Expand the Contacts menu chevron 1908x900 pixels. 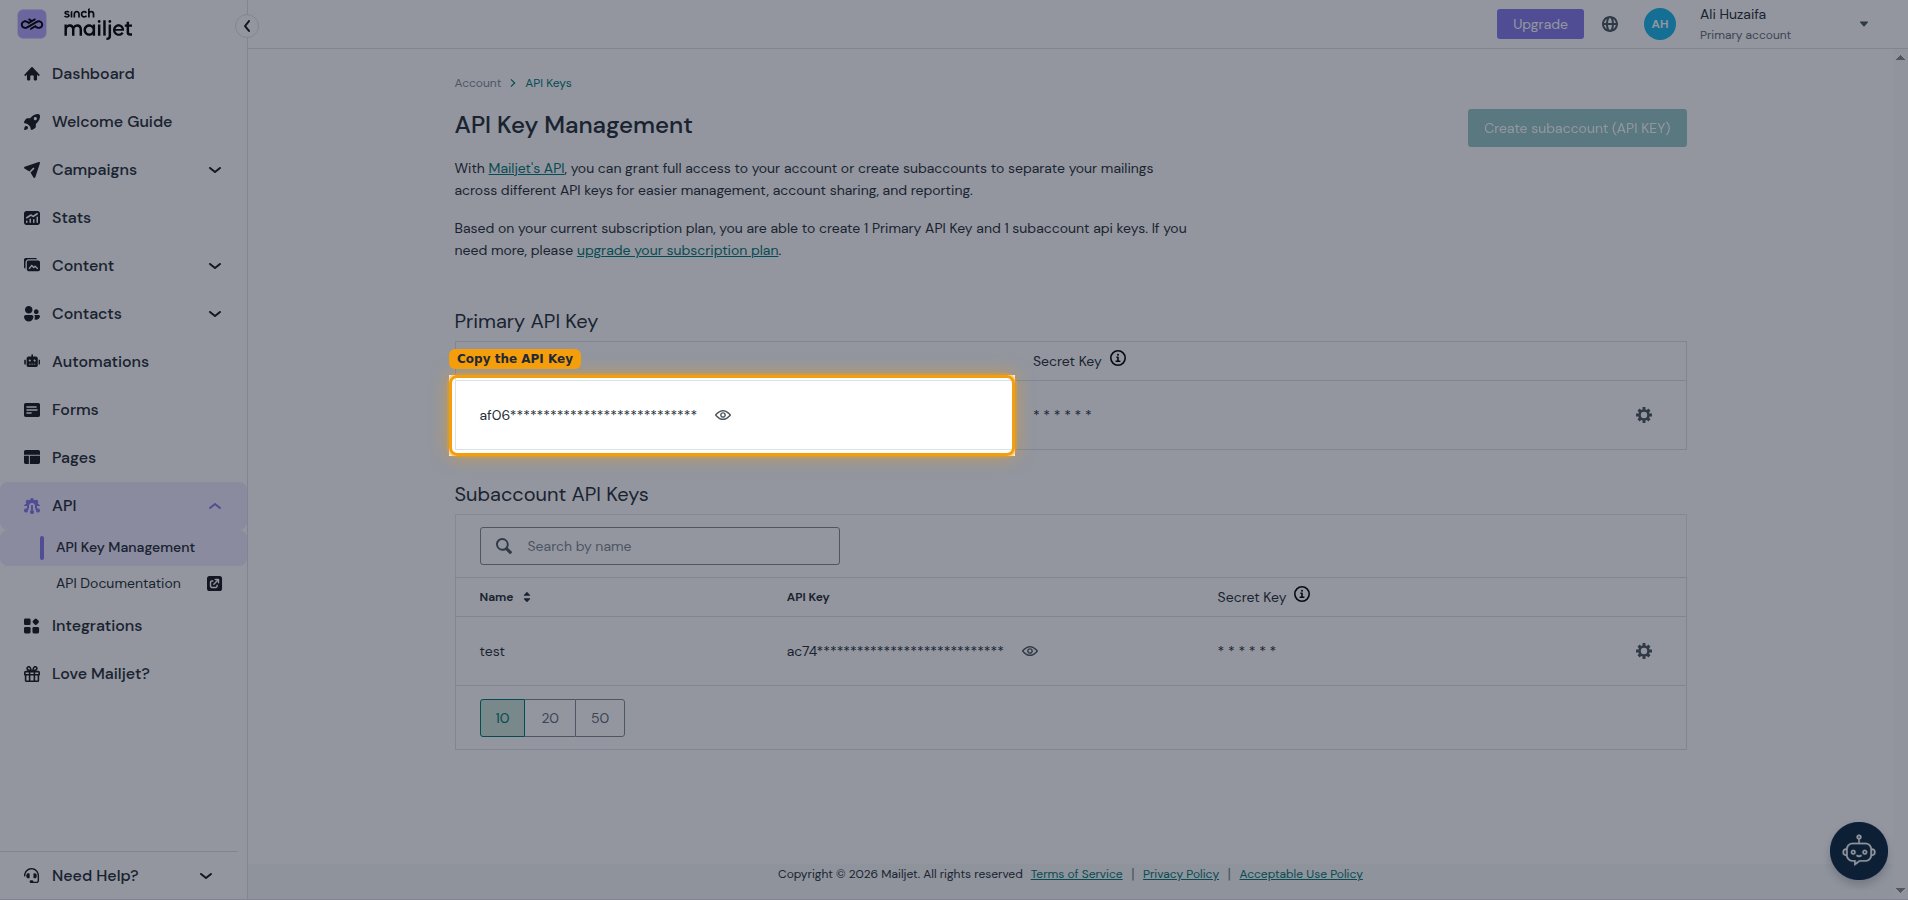click(215, 314)
